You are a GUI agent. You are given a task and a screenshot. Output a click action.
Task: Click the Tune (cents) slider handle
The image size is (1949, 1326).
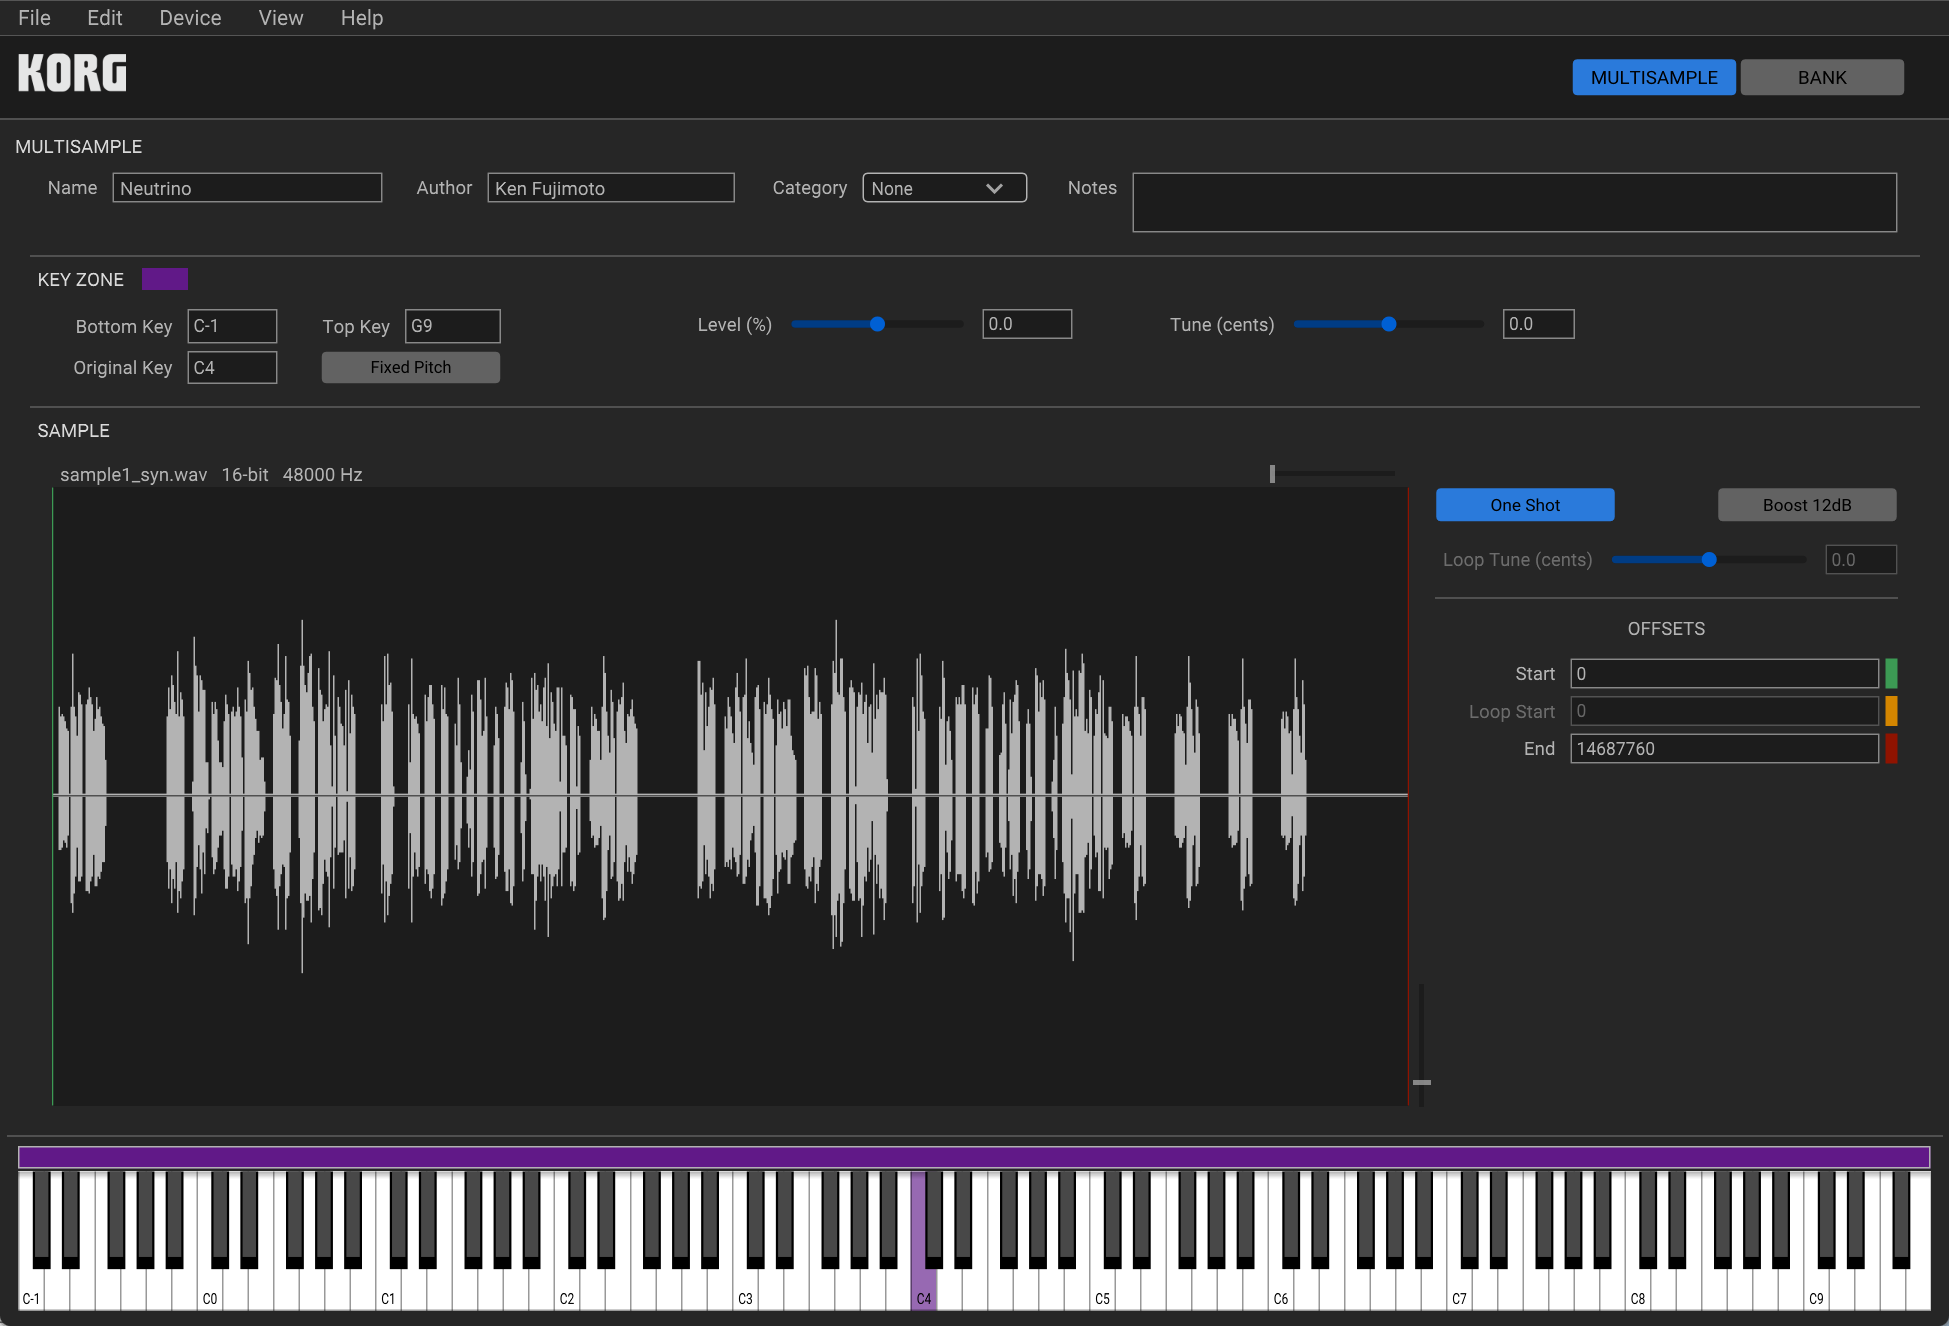point(1388,324)
